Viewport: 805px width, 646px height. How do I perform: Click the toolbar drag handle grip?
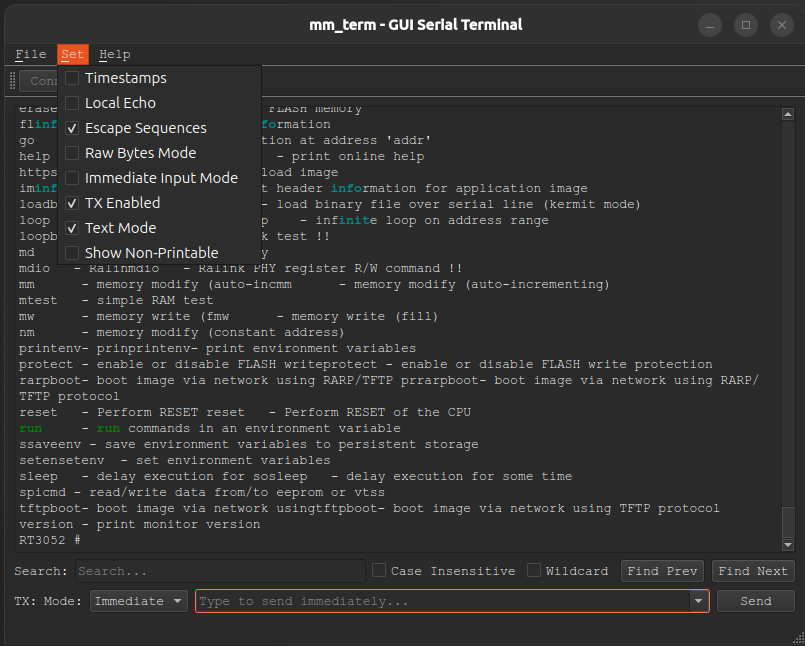12,81
